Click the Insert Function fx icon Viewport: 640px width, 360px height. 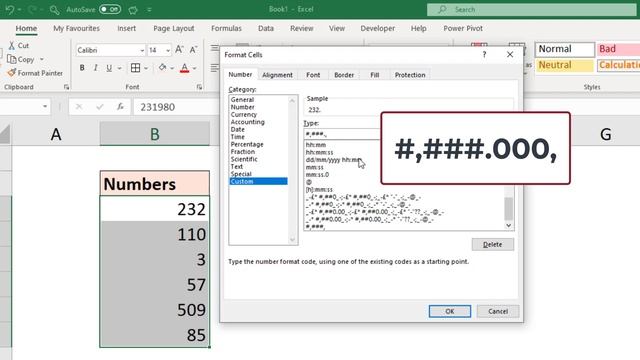(x=120, y=107)
